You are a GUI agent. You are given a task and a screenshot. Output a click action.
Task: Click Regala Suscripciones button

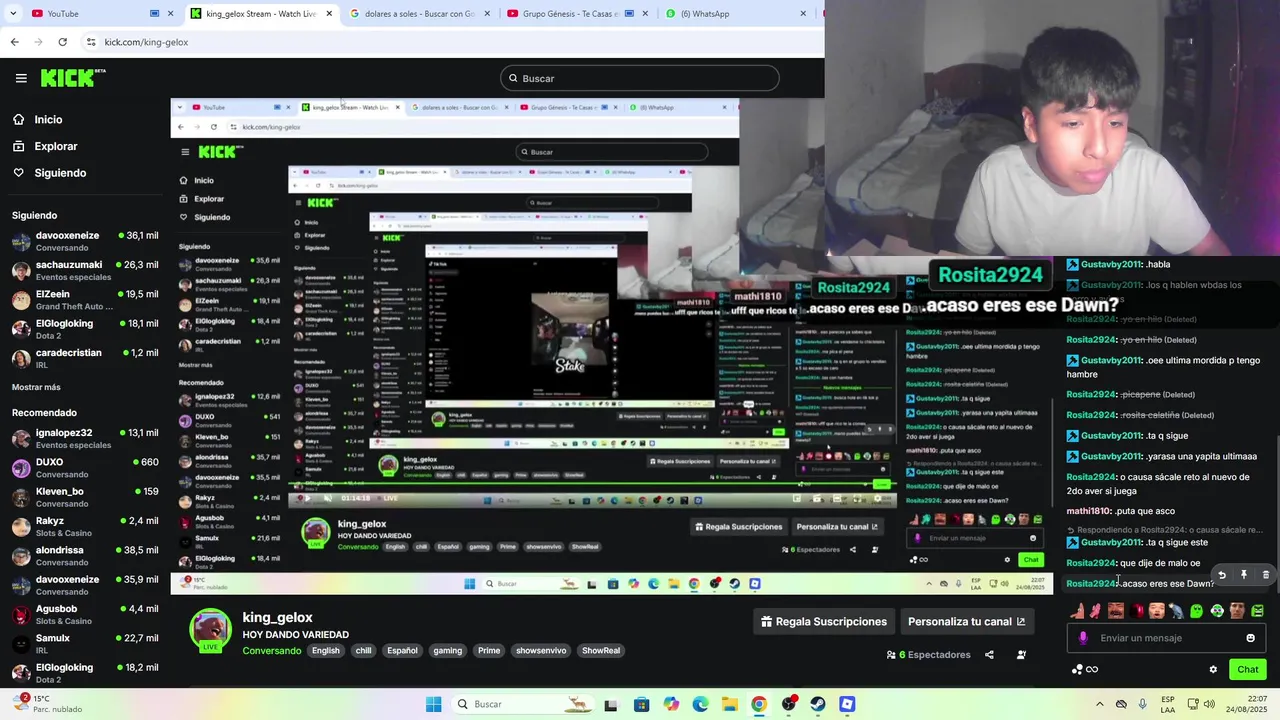(823, 621)
